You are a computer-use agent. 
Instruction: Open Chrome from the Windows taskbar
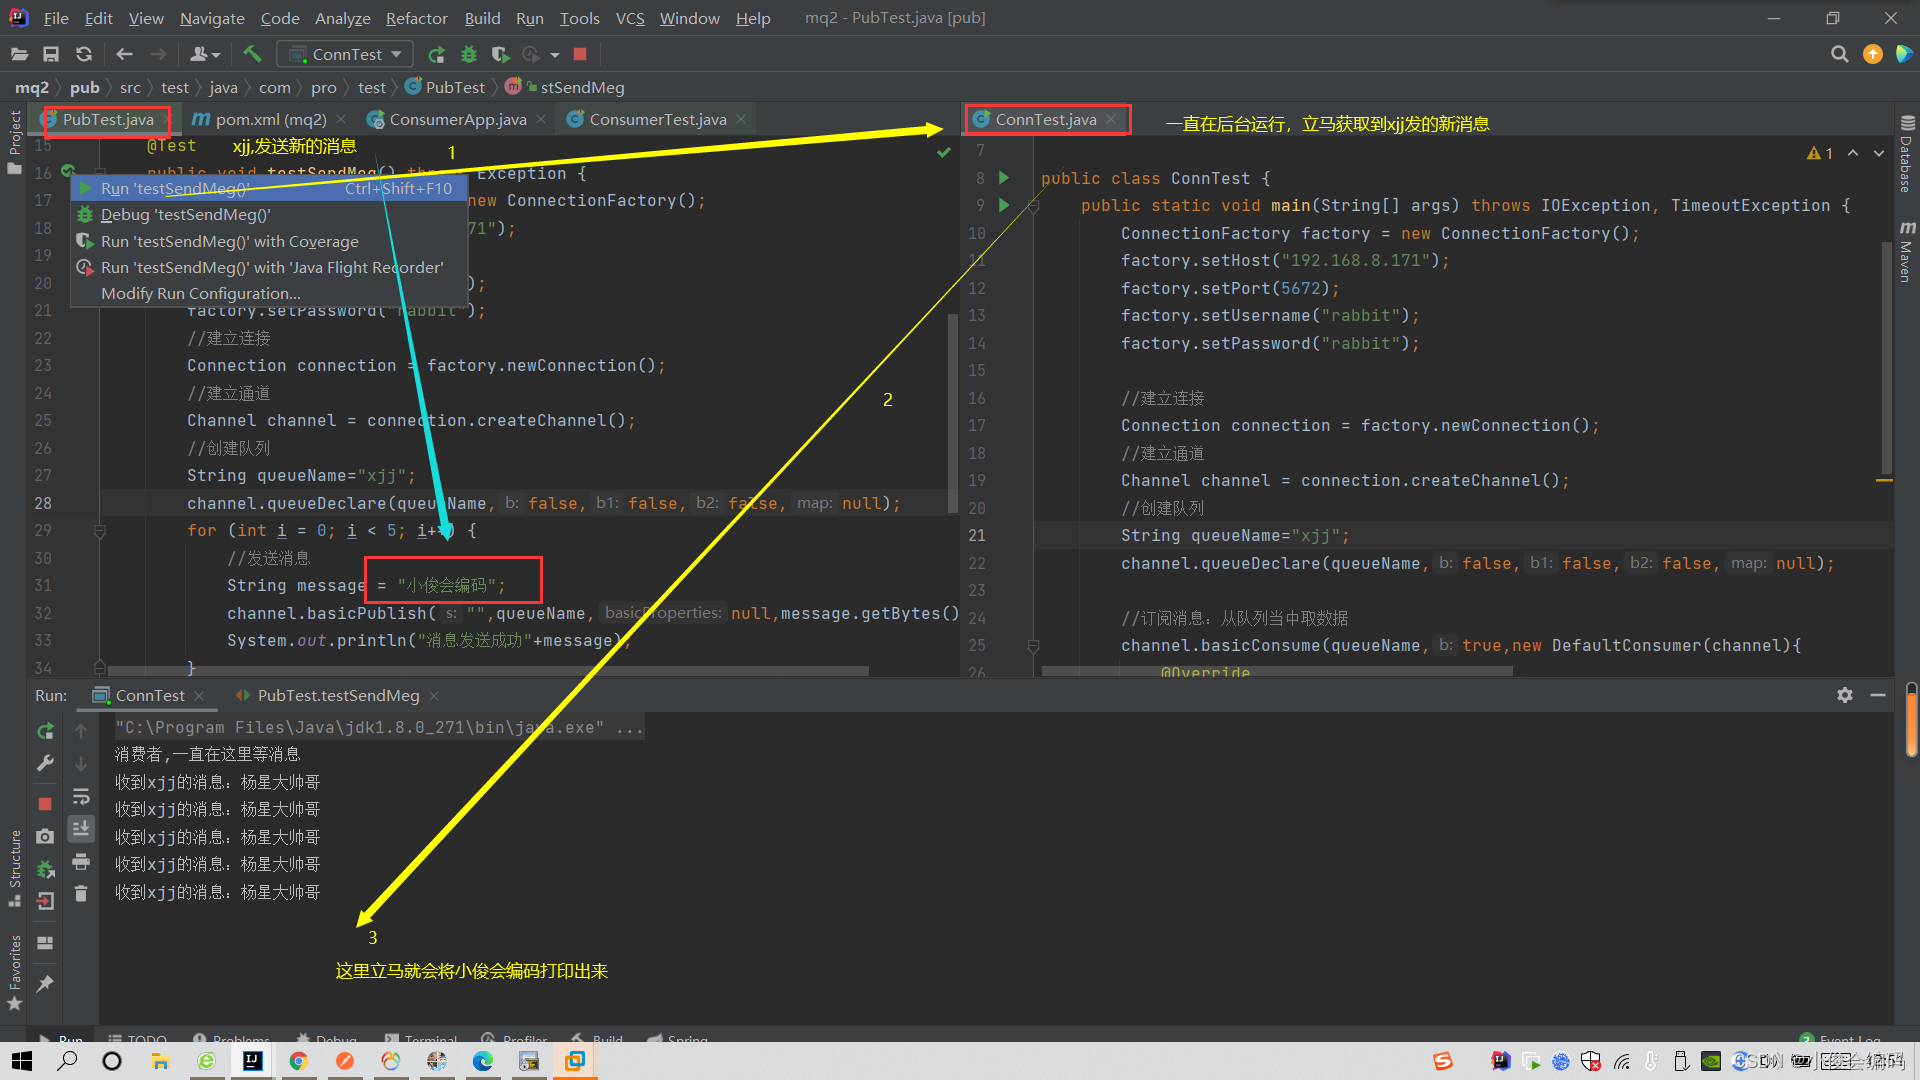click(298, 1061)
